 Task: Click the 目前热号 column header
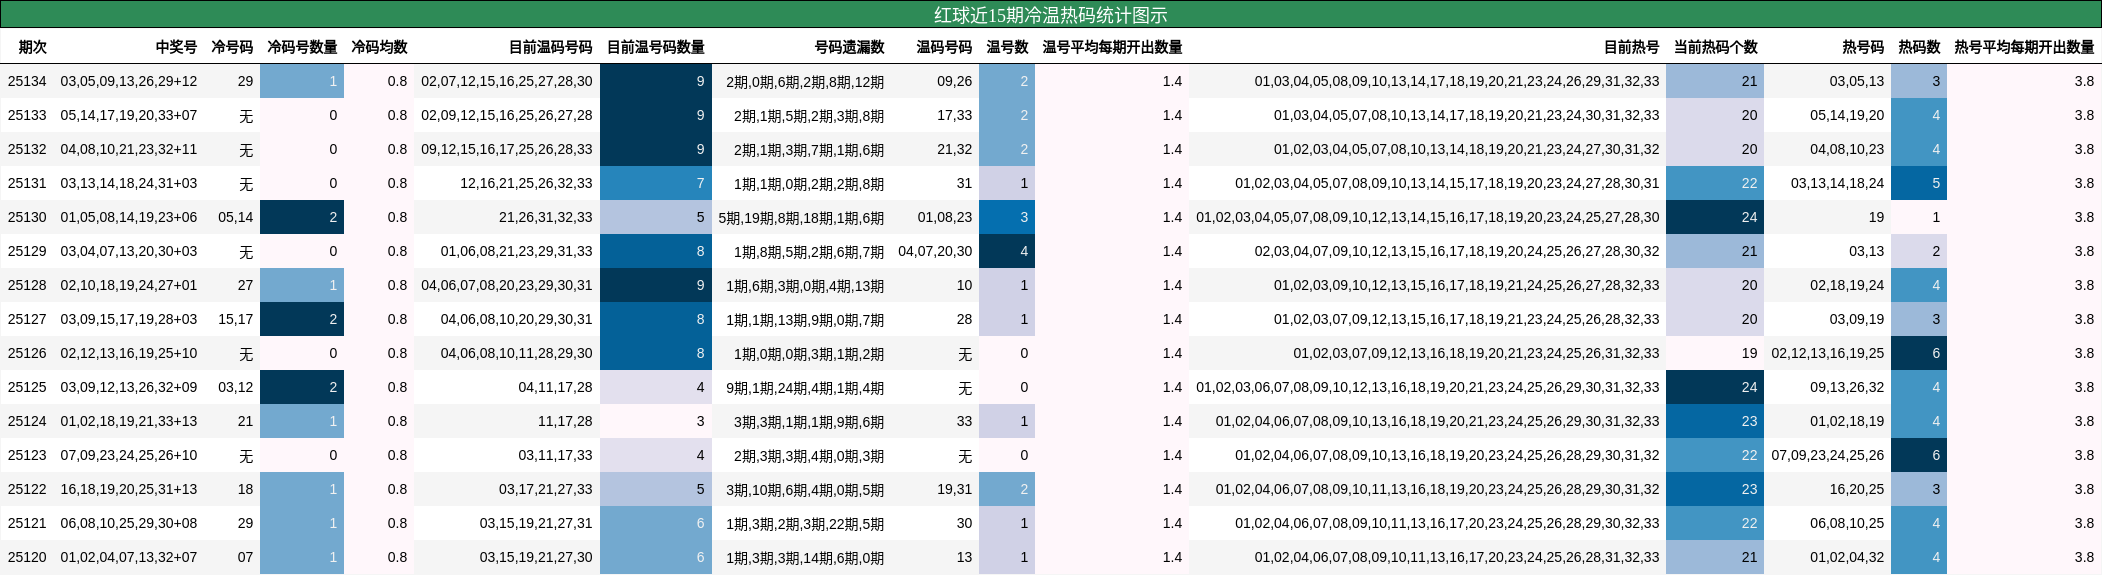(x=1631, y=47)
